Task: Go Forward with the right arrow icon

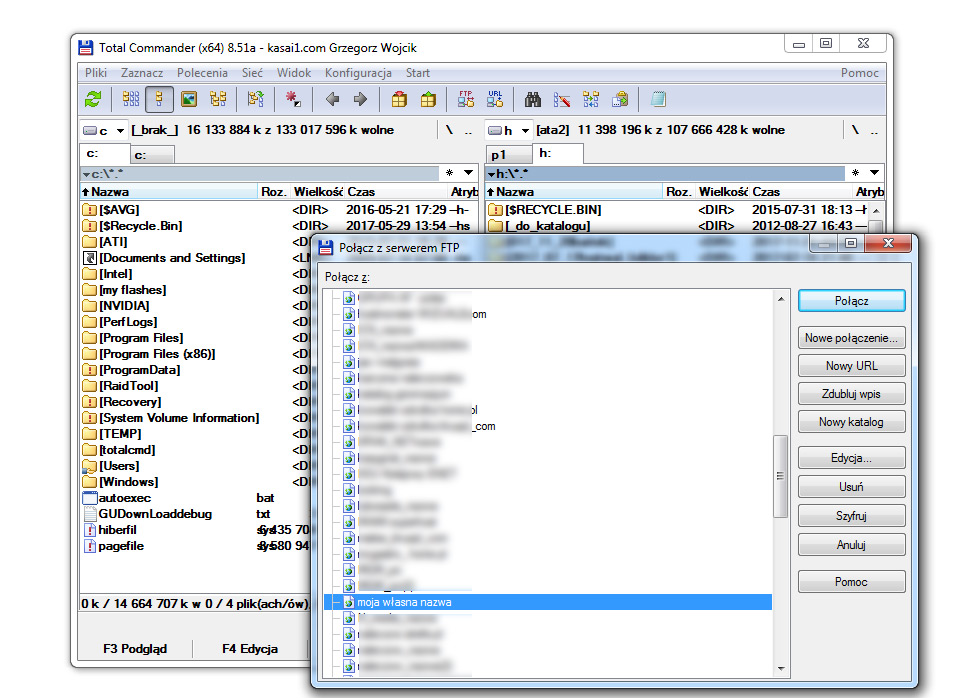Action: click(x=360, y=99)
